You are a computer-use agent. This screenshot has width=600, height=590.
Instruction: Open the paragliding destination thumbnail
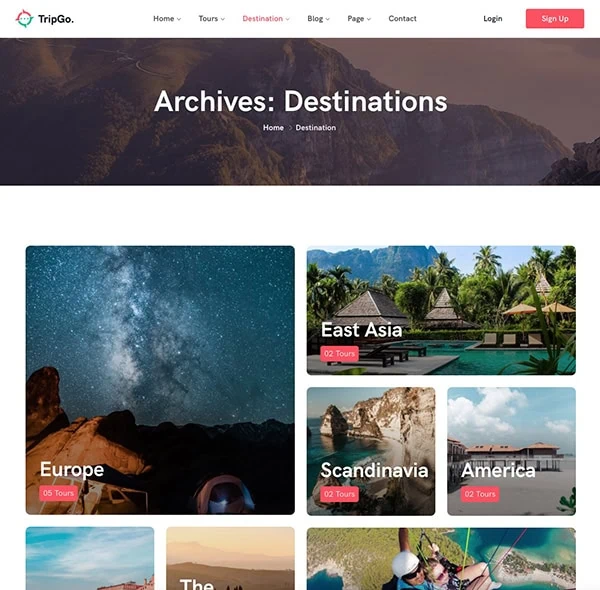[x=441, y=559]
